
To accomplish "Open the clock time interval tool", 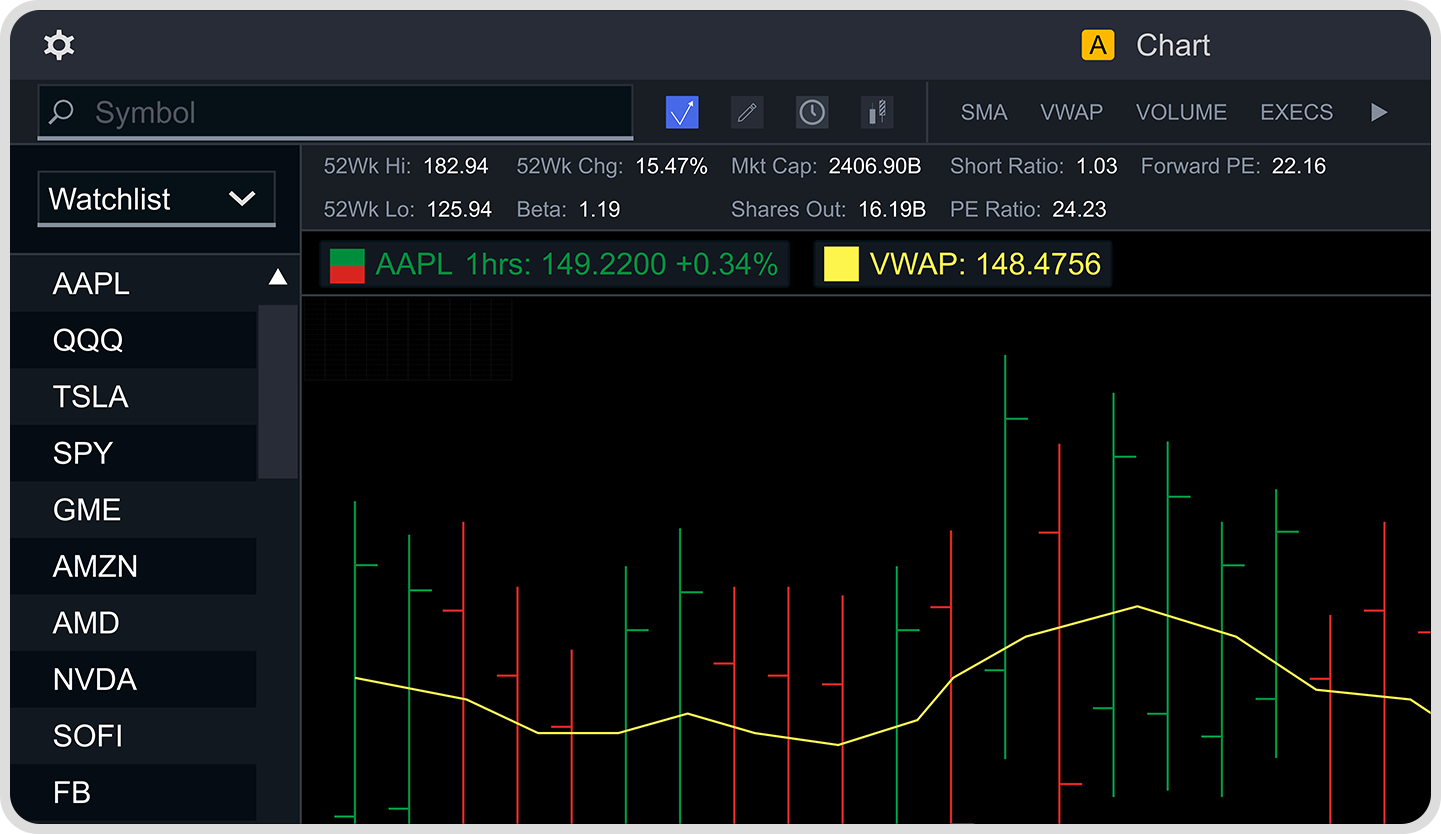I will (812, 112).
